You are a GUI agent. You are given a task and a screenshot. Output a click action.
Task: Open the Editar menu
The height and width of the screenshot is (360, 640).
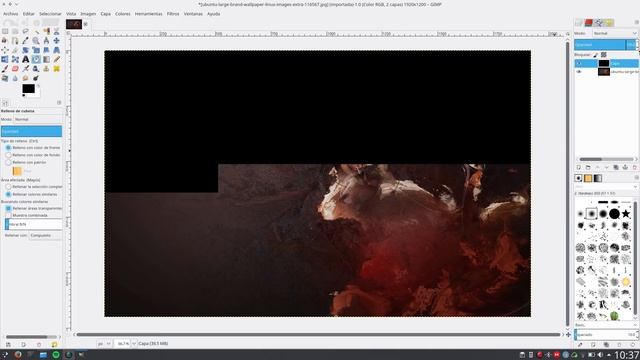tap(29, 14)
